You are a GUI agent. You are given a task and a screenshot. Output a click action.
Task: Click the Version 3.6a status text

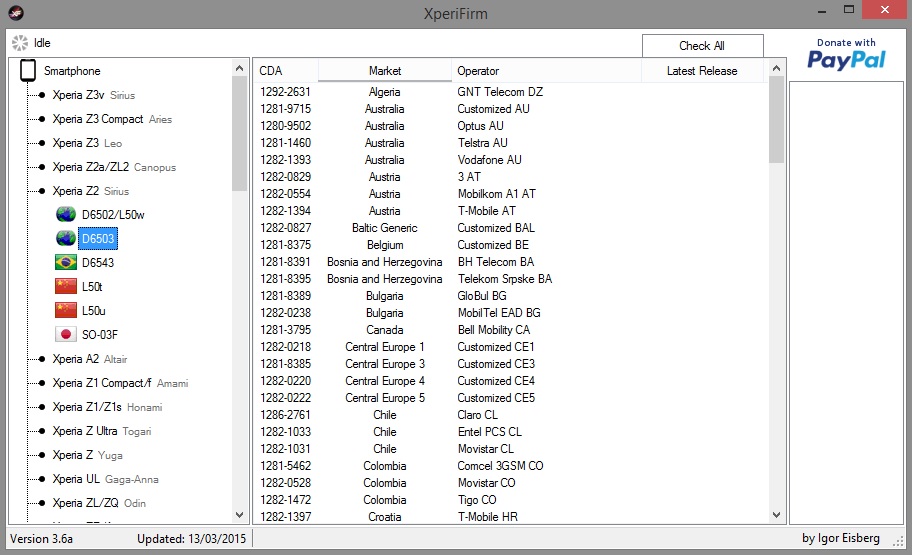tap(41, 539)
